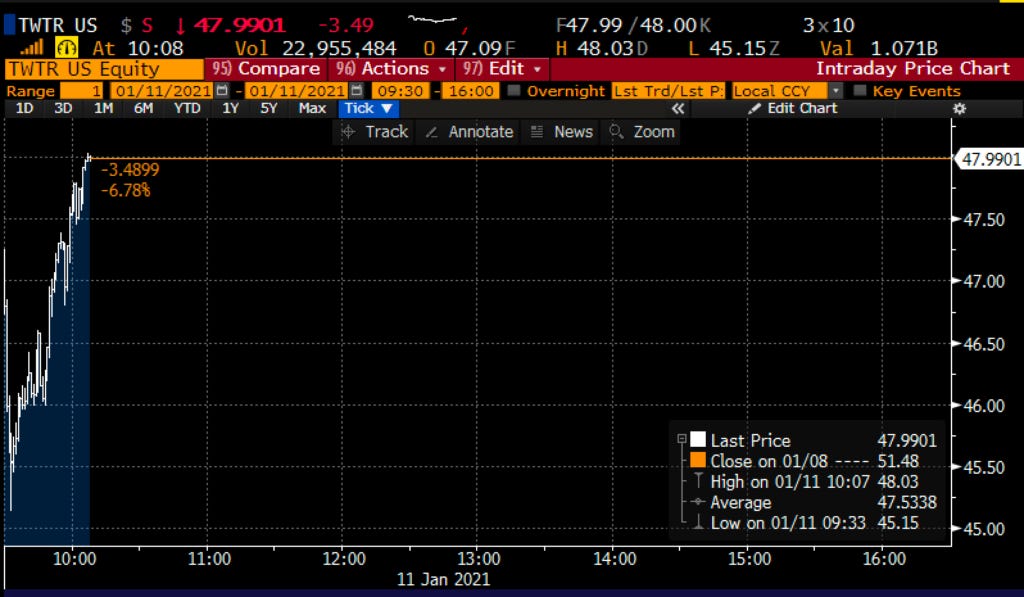Image resolution: width=1024 pixels, height=597 pixels.
Task: Open the News overlay tool
Action: 562,132
